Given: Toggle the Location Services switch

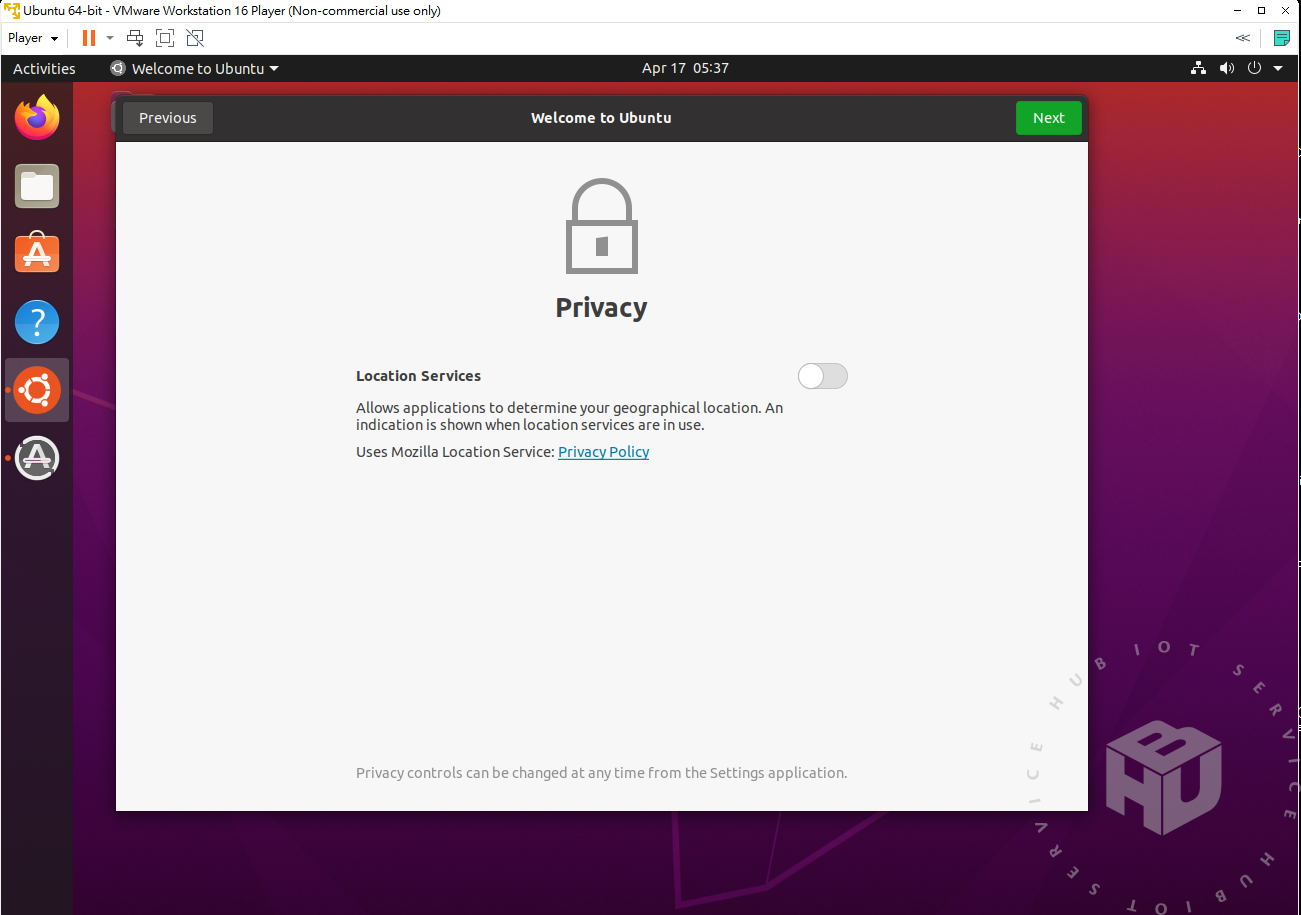Looking at the screenshot, I should [822, 376].
